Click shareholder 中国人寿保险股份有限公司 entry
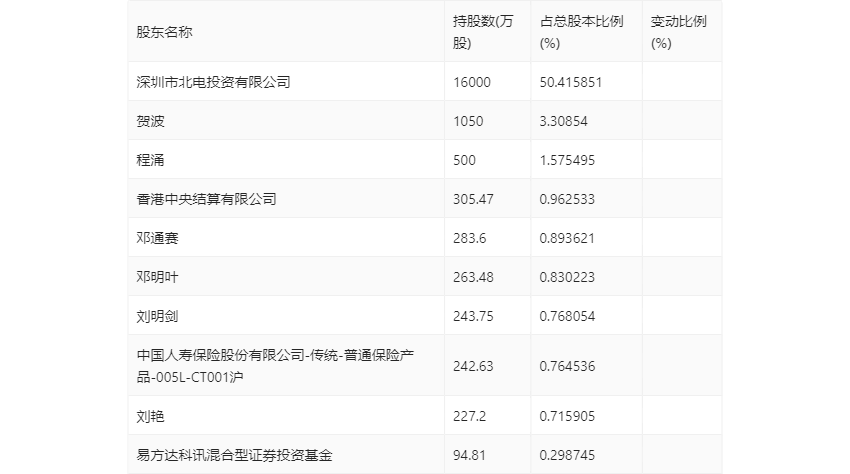Viewport: 850px width, 474px height. coord(275,366)
